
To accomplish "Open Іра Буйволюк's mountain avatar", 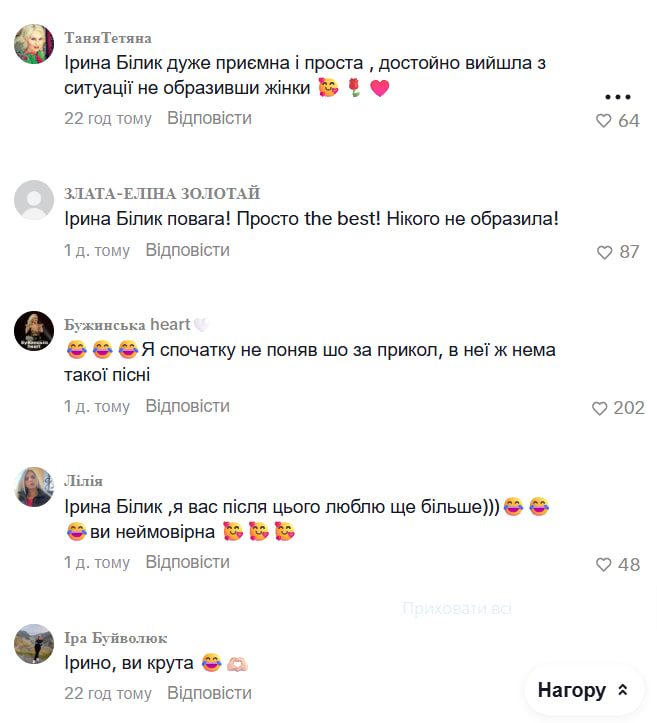I will [x=34, y=644].
